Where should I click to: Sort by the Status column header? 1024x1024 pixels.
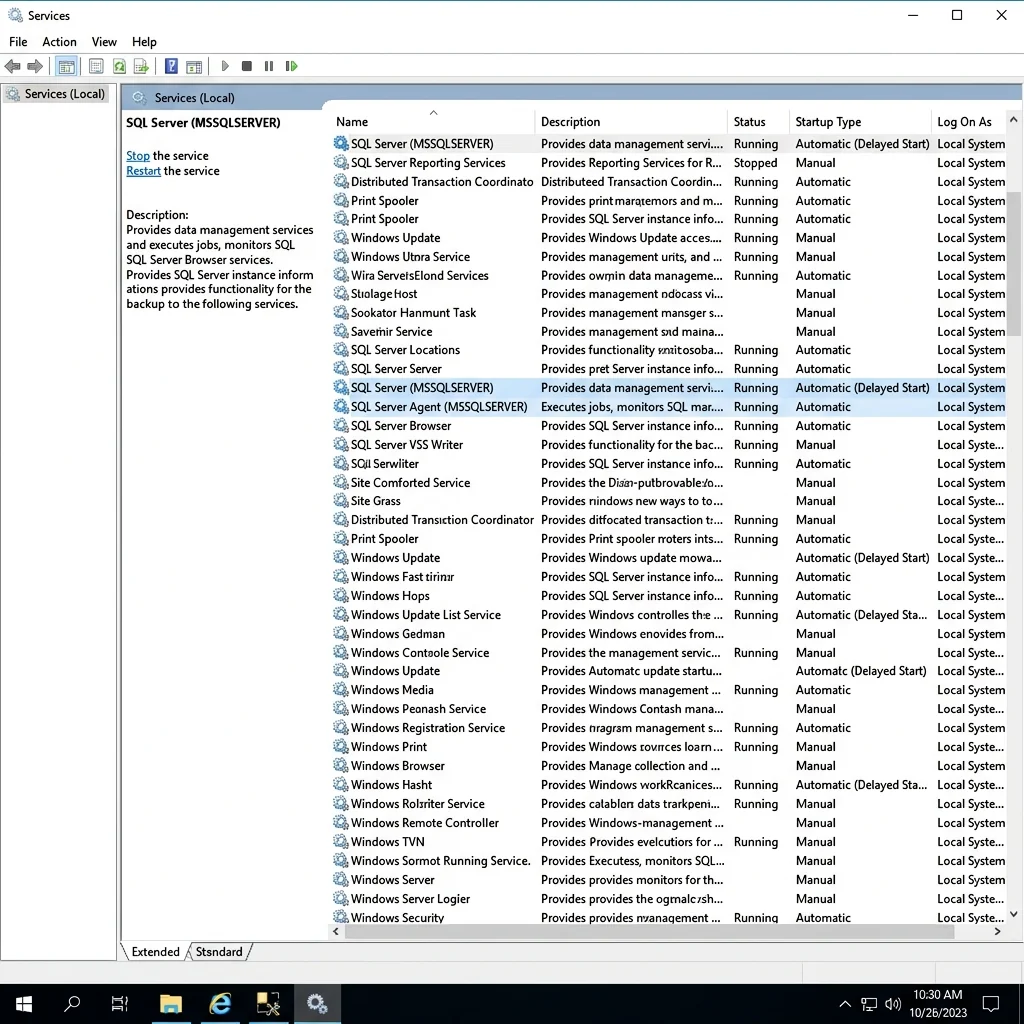click(x=758, y=121)
